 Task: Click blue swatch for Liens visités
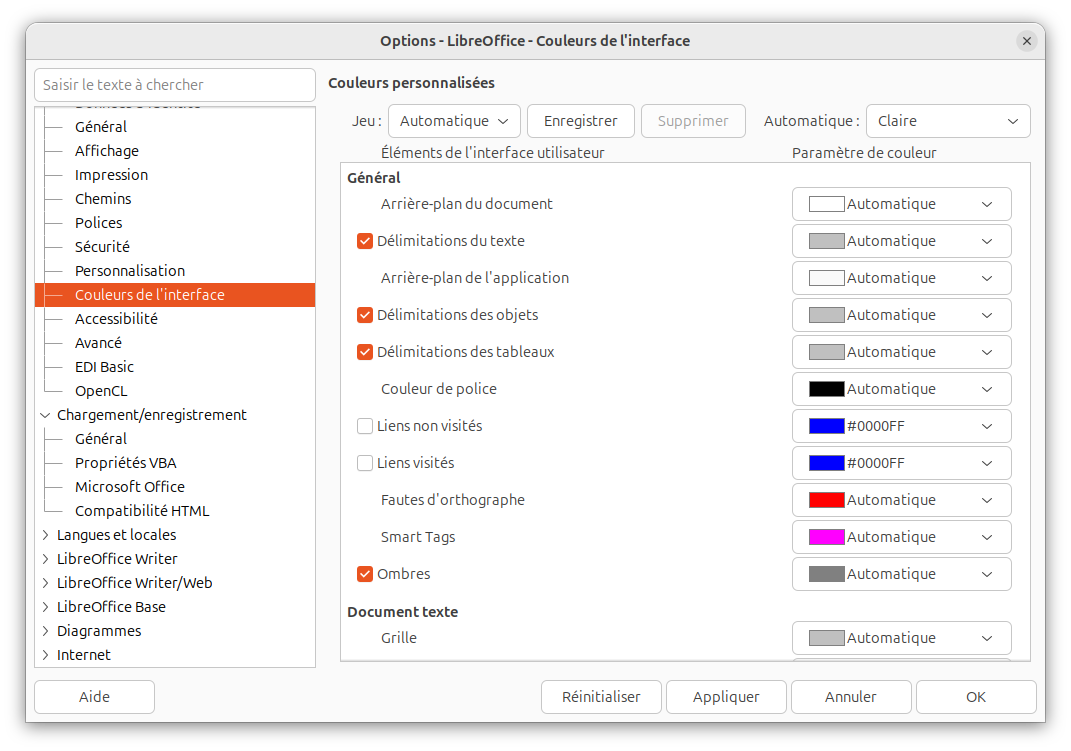(x=826, y=463)
